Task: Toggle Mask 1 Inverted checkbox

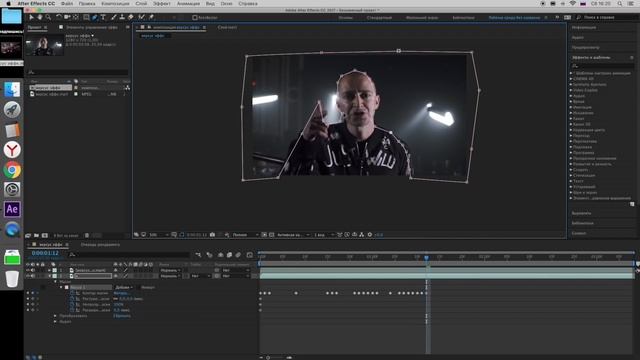Action: (x=138, y=287)
